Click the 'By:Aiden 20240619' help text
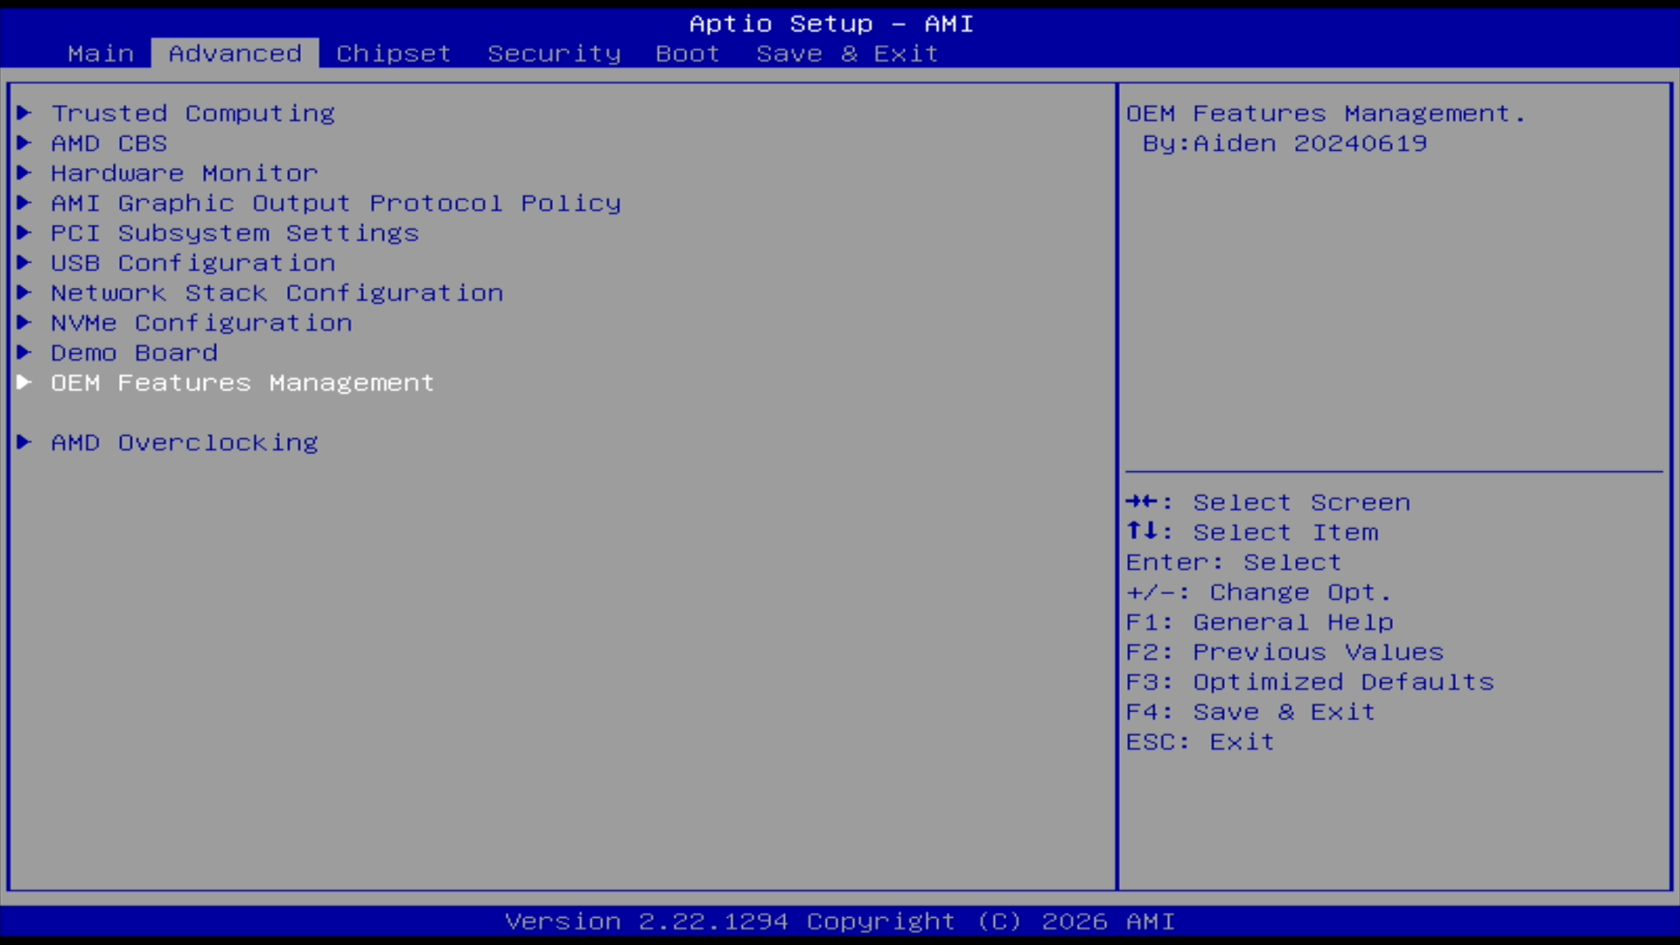 pos(1285,143)
